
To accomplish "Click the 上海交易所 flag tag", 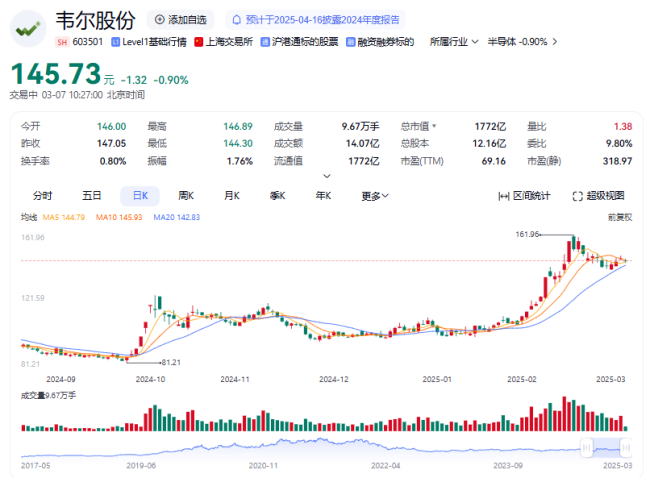I will (x=223, y=42).
